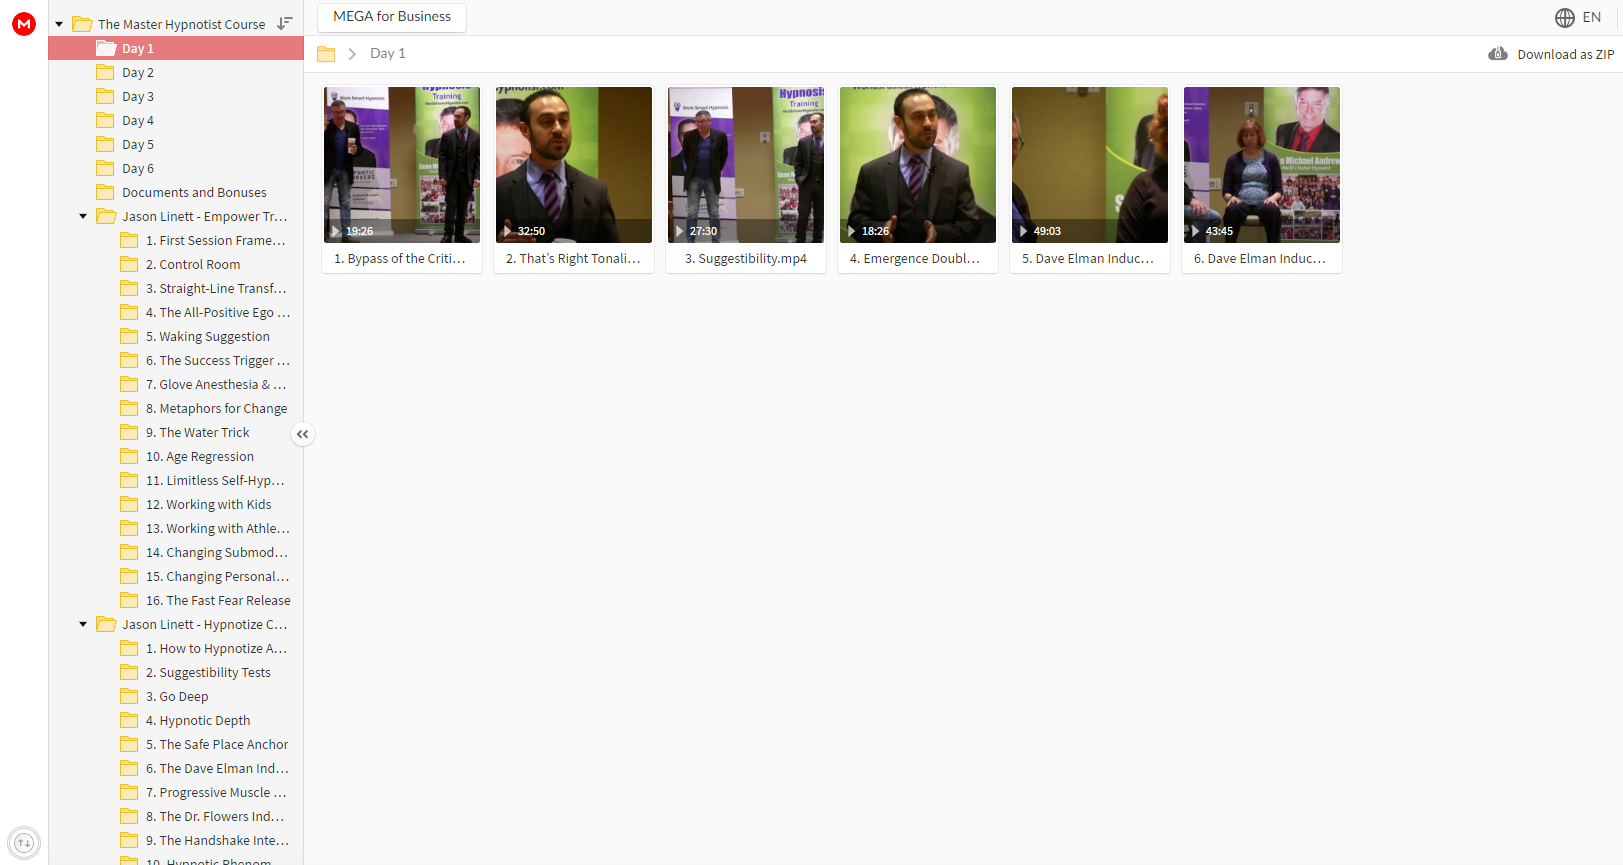Click the globe language icon
The image size is (1623, 865).
tap(1565, 17)
